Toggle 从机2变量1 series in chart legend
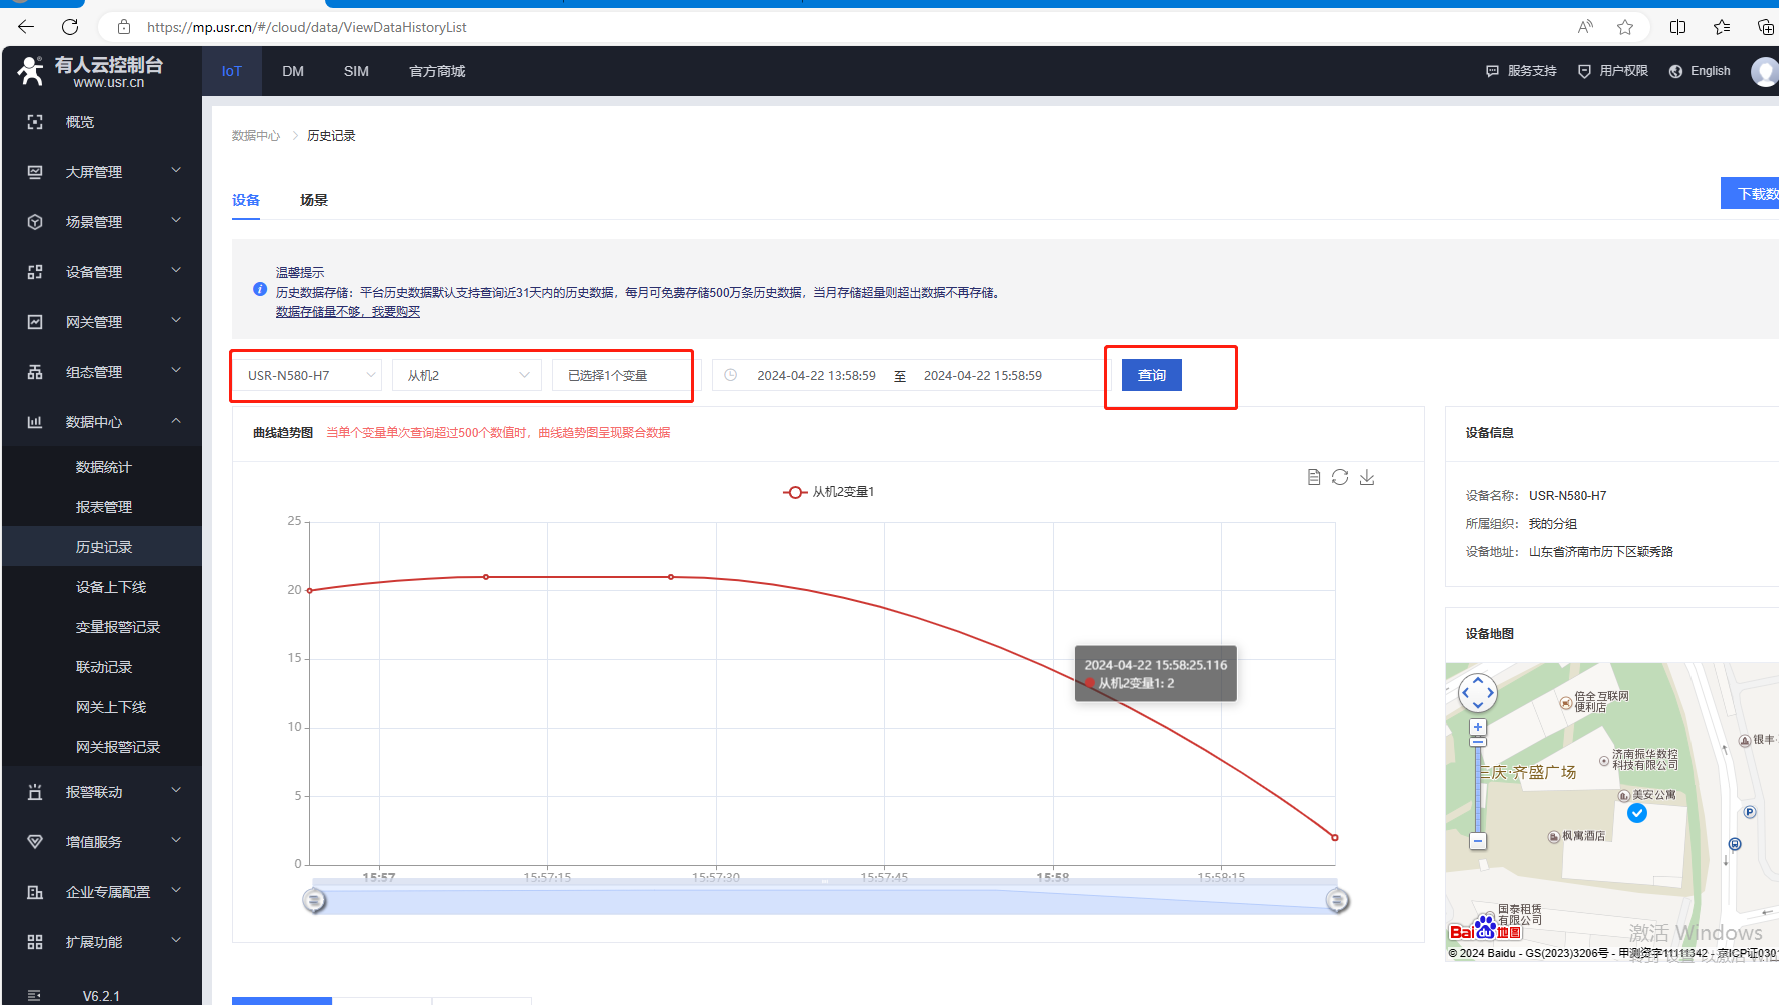The image size is (1779, 1005). click(828, 492)
